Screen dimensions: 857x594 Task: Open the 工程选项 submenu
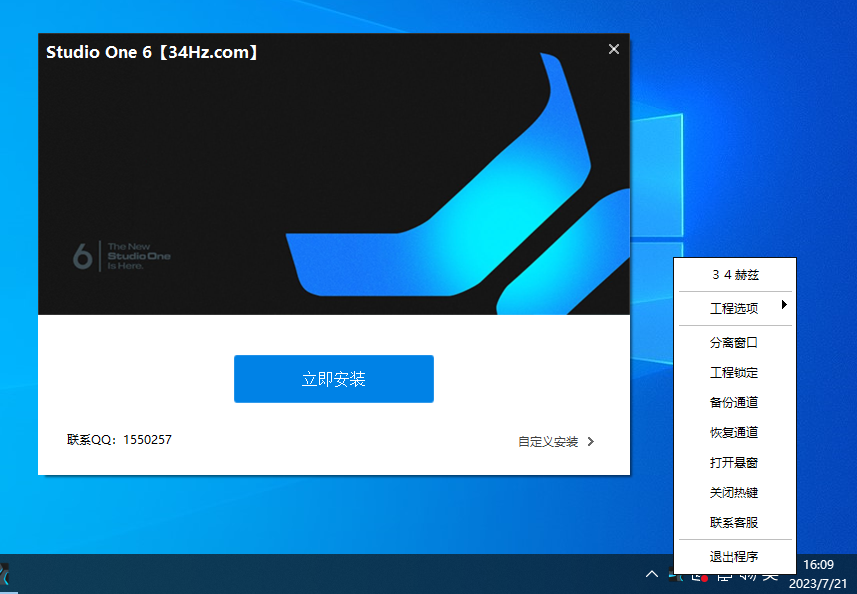pos(735,309)
